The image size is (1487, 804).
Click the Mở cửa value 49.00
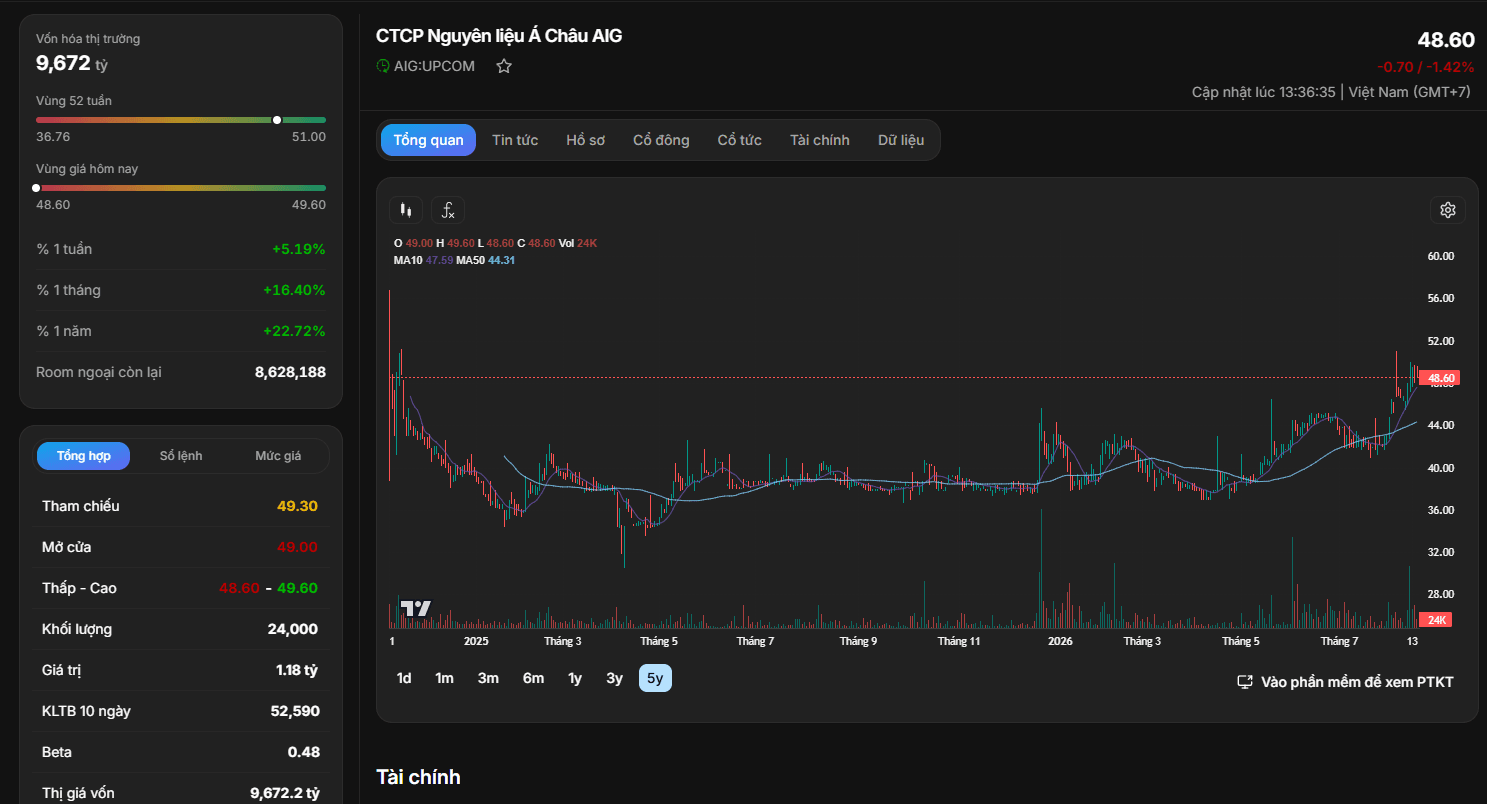coord(297,547)
